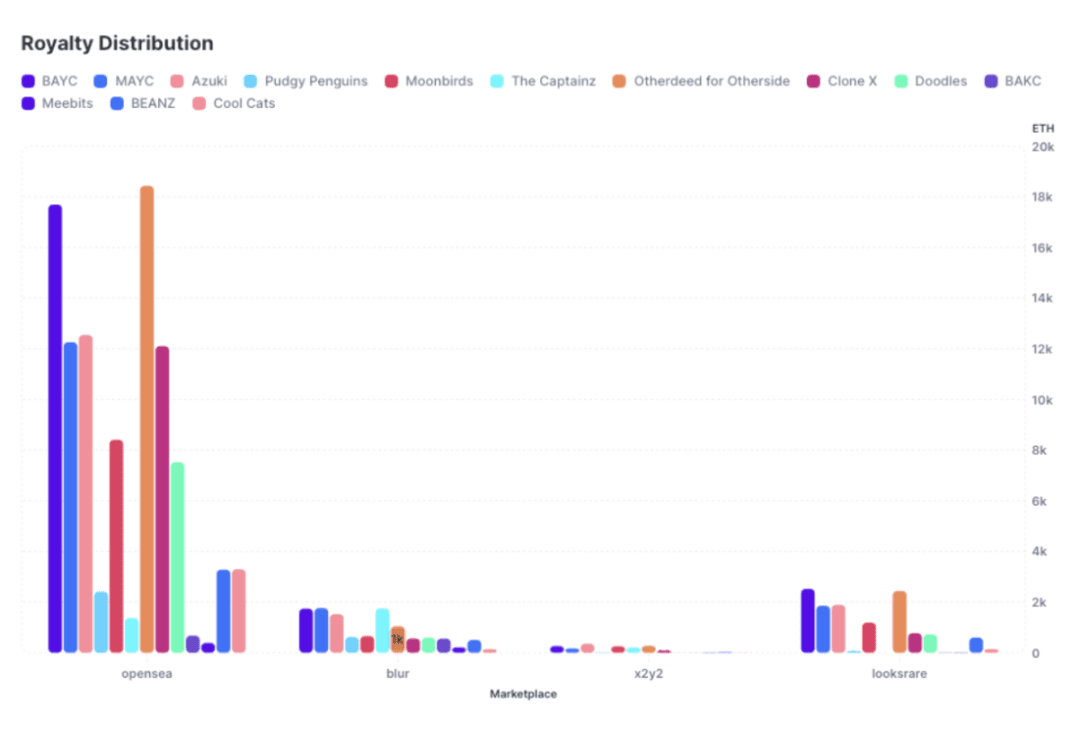This screenshot has height=729, width=1080.
Task: Click the Doodles legend label
Action: pos(941,81)
